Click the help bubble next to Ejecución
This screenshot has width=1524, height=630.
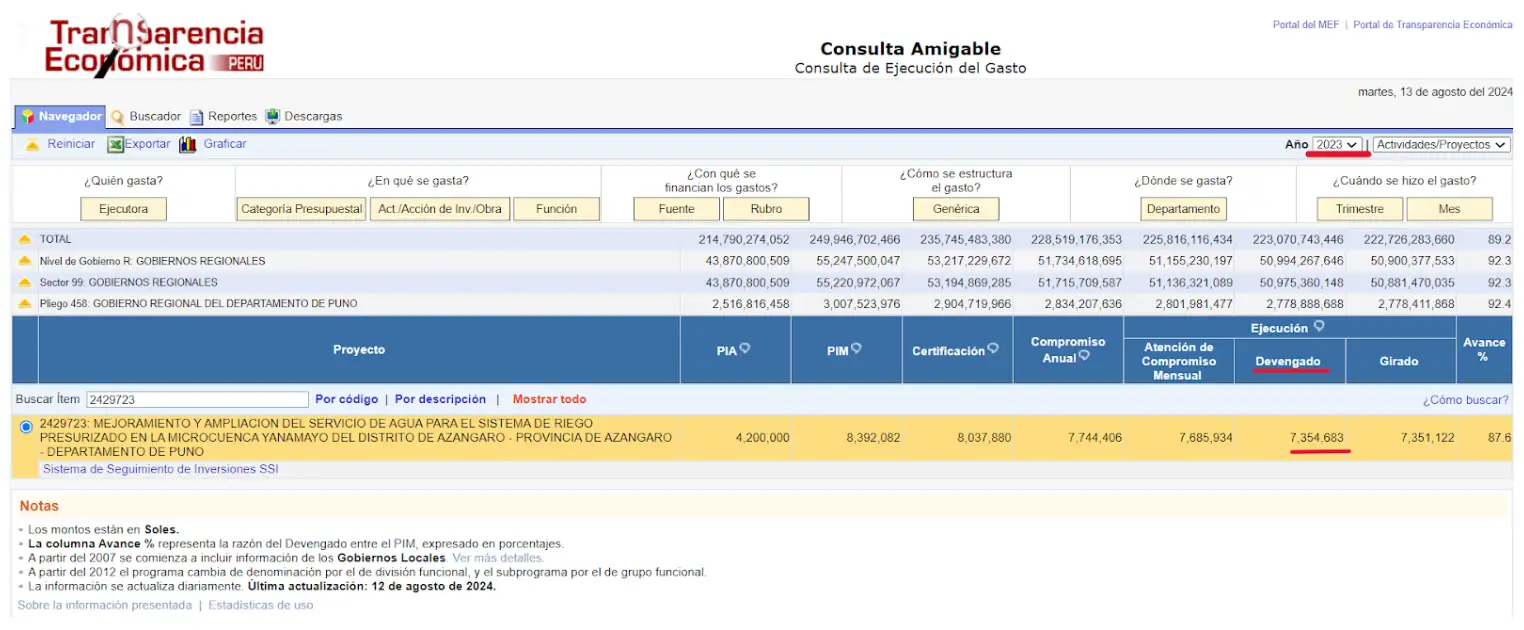coord(1319,327)
